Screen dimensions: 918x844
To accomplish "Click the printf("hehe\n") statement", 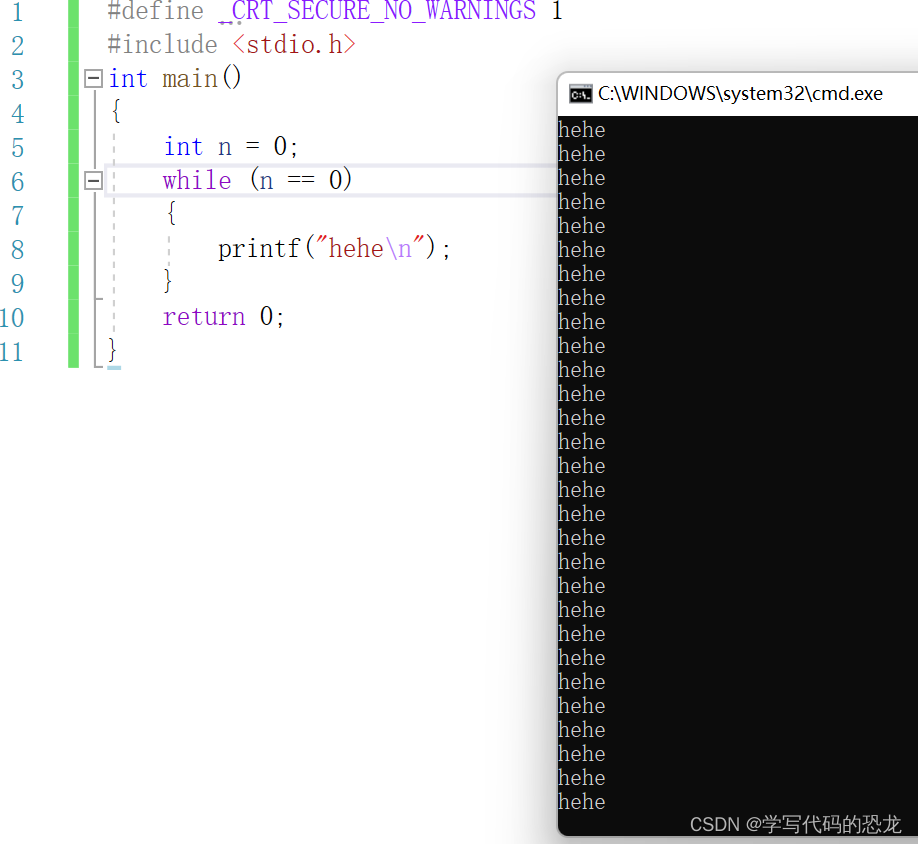I will tap(334, 248).
